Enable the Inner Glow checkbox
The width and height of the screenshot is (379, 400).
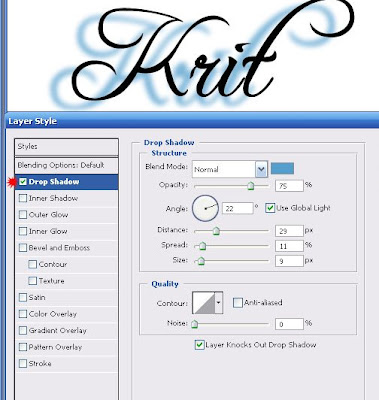[23, 231]
